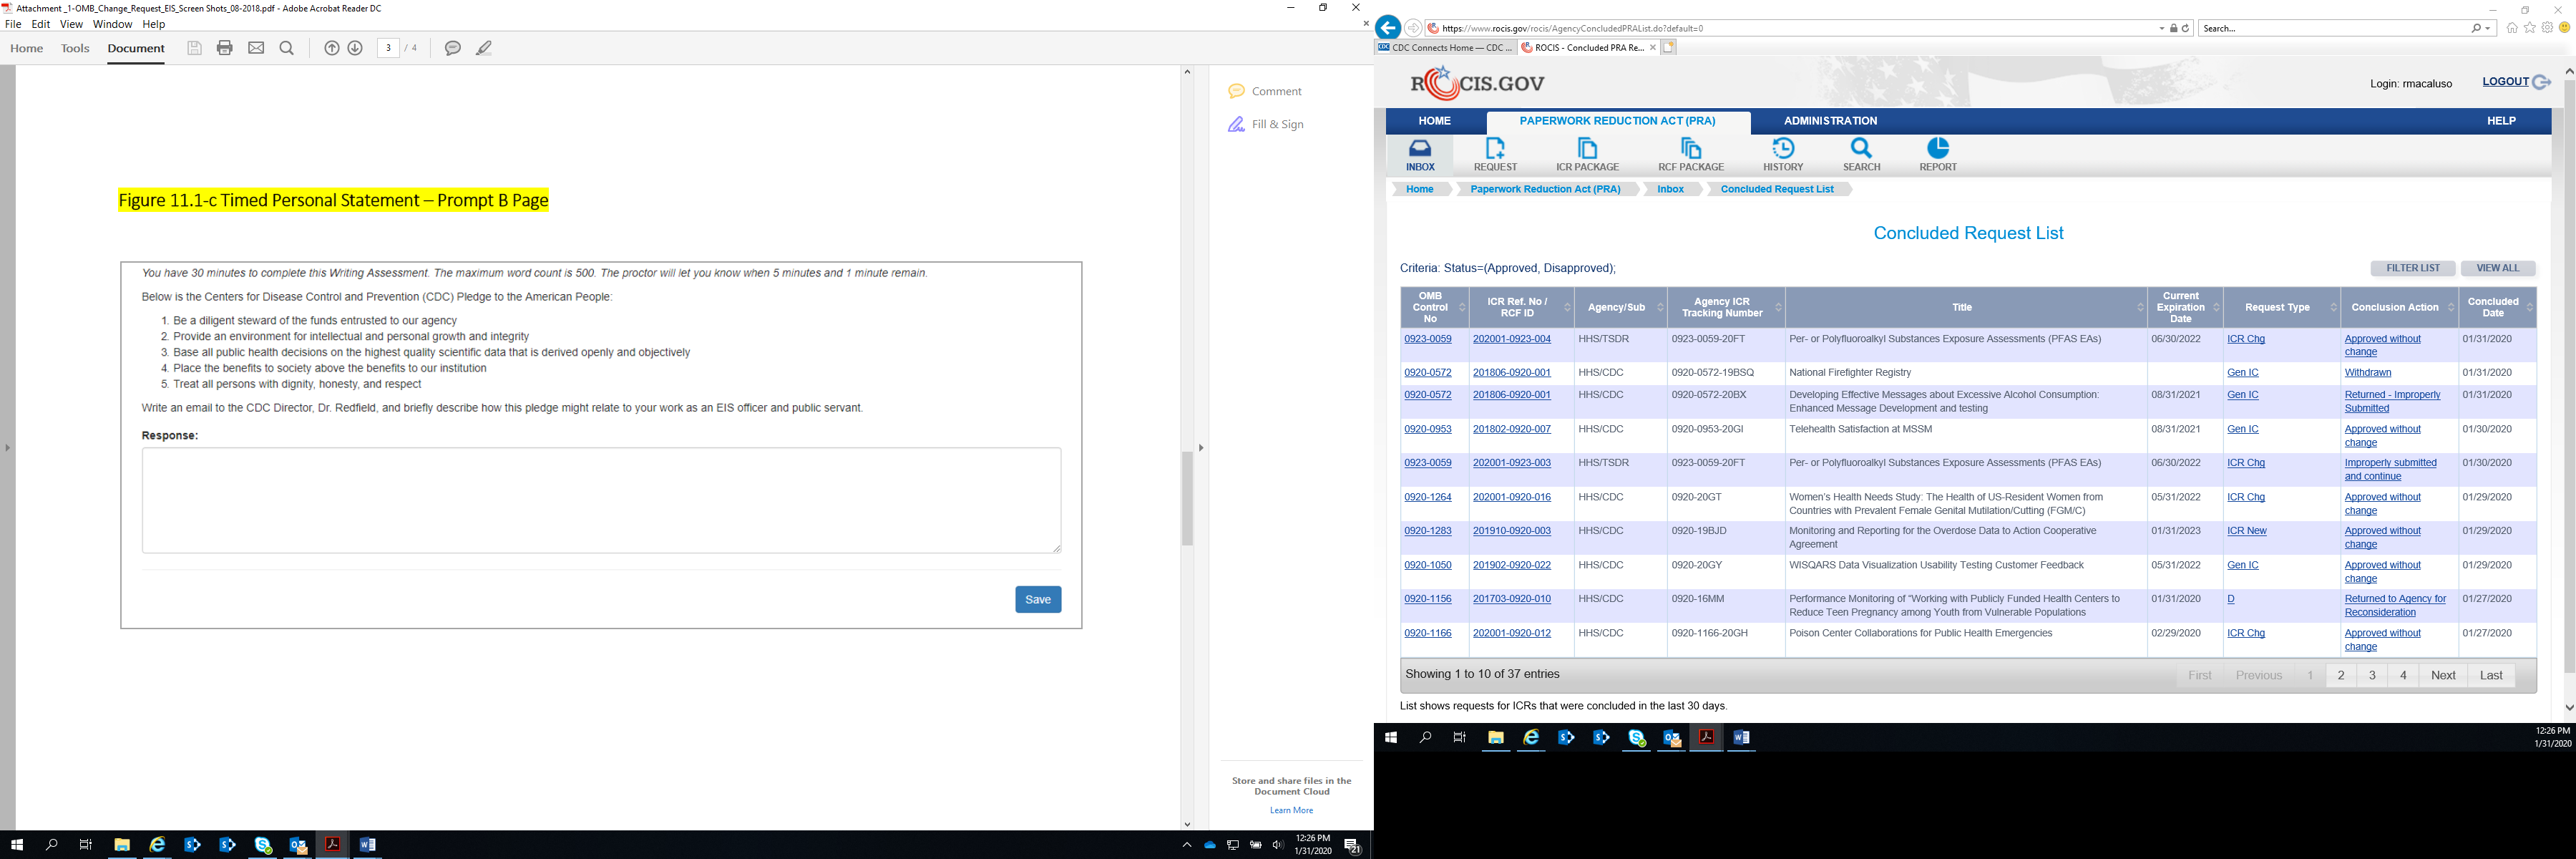Viewport: 2576px width, 859px height.
Task: Go to next page with down arrow
Action: tap(355, 48)
